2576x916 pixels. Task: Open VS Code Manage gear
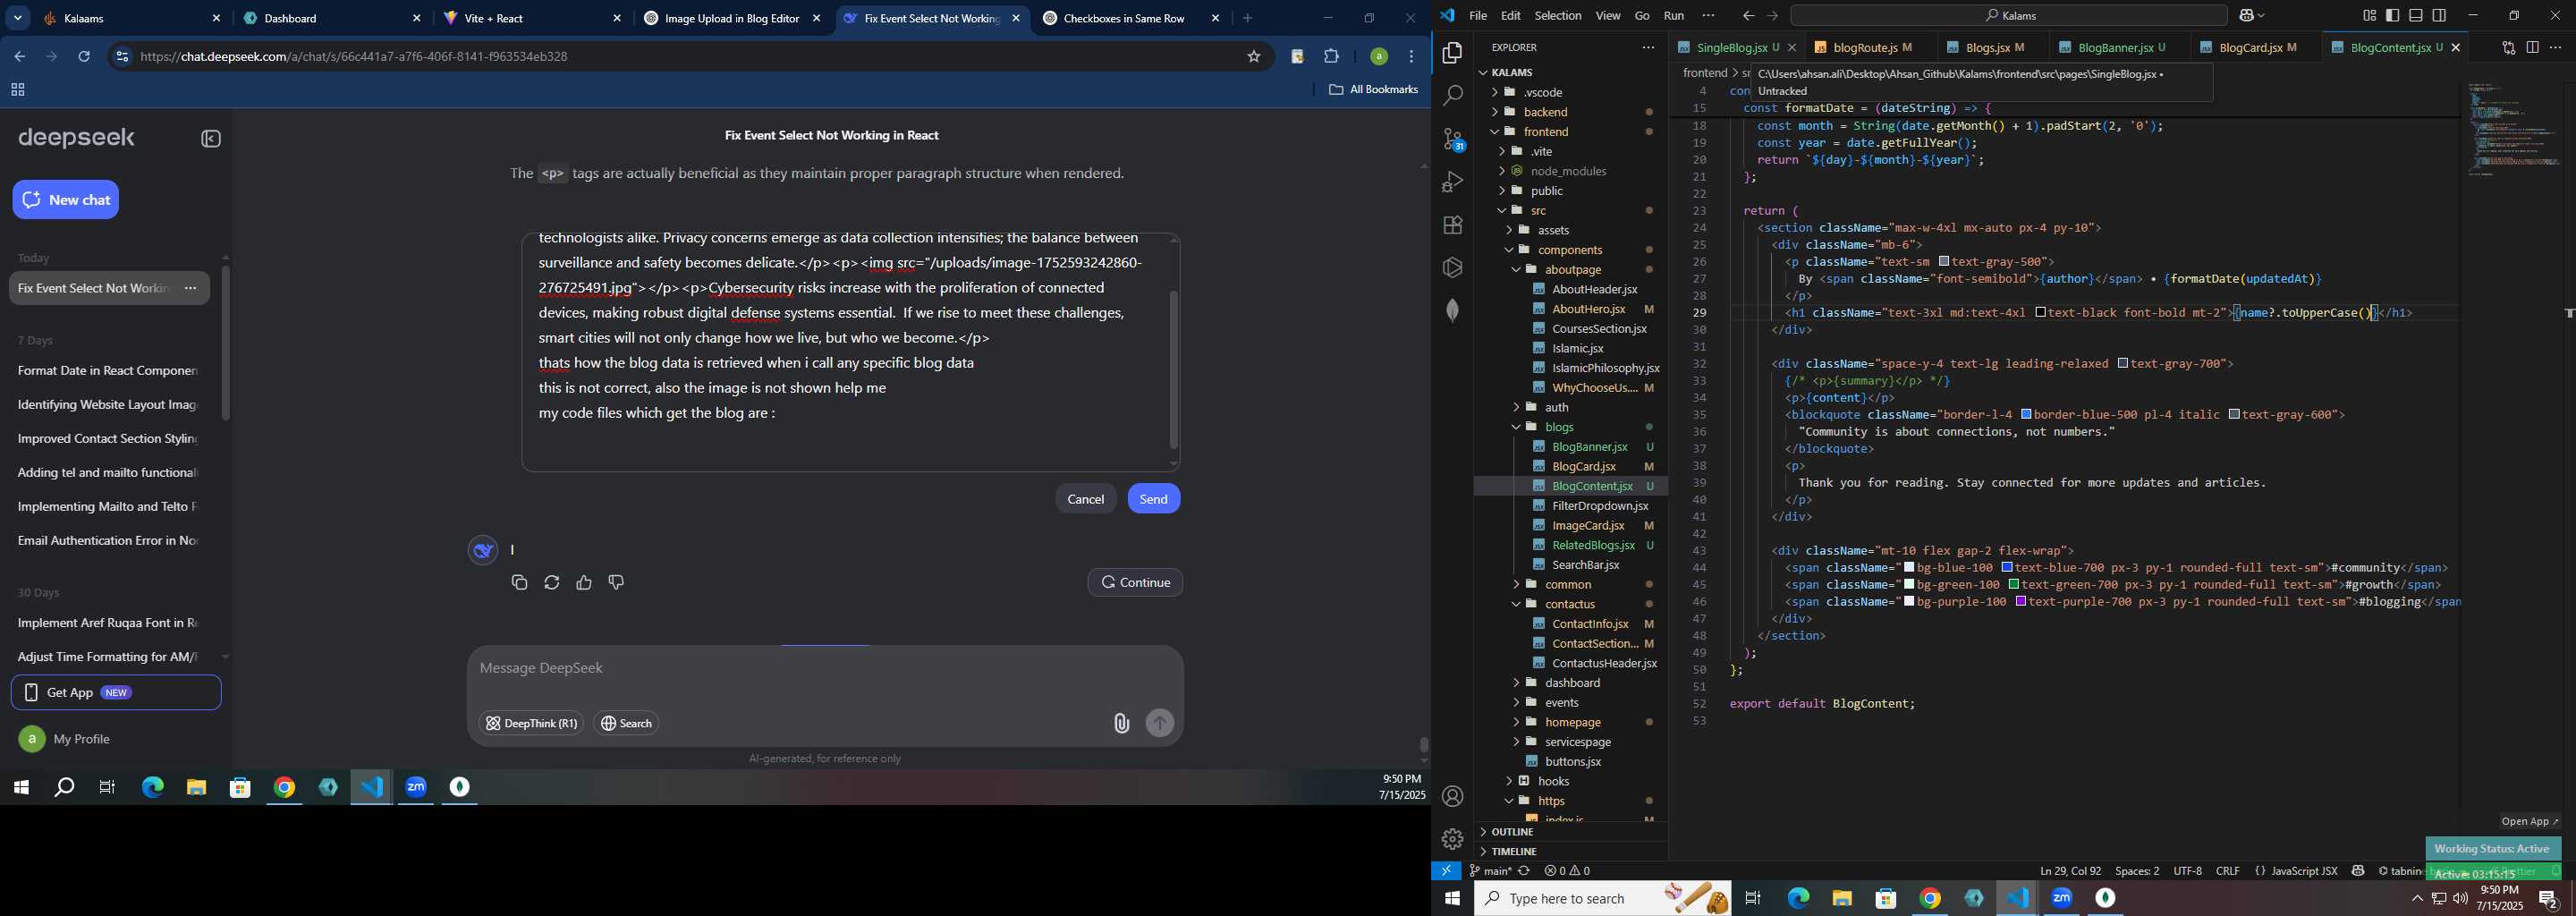click(x=1453, y=839)
